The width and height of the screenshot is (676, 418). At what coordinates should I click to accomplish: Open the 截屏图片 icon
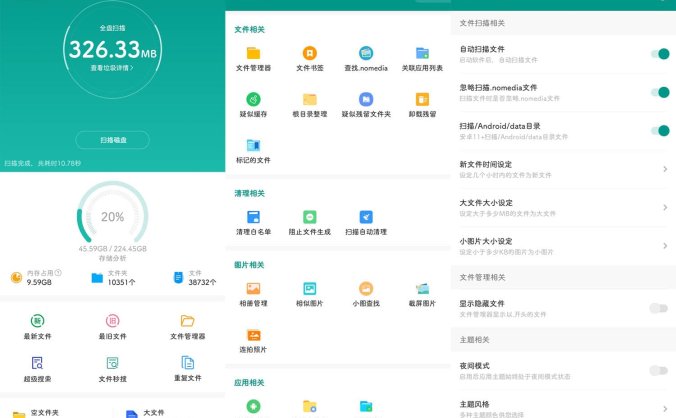coord(422,288)
